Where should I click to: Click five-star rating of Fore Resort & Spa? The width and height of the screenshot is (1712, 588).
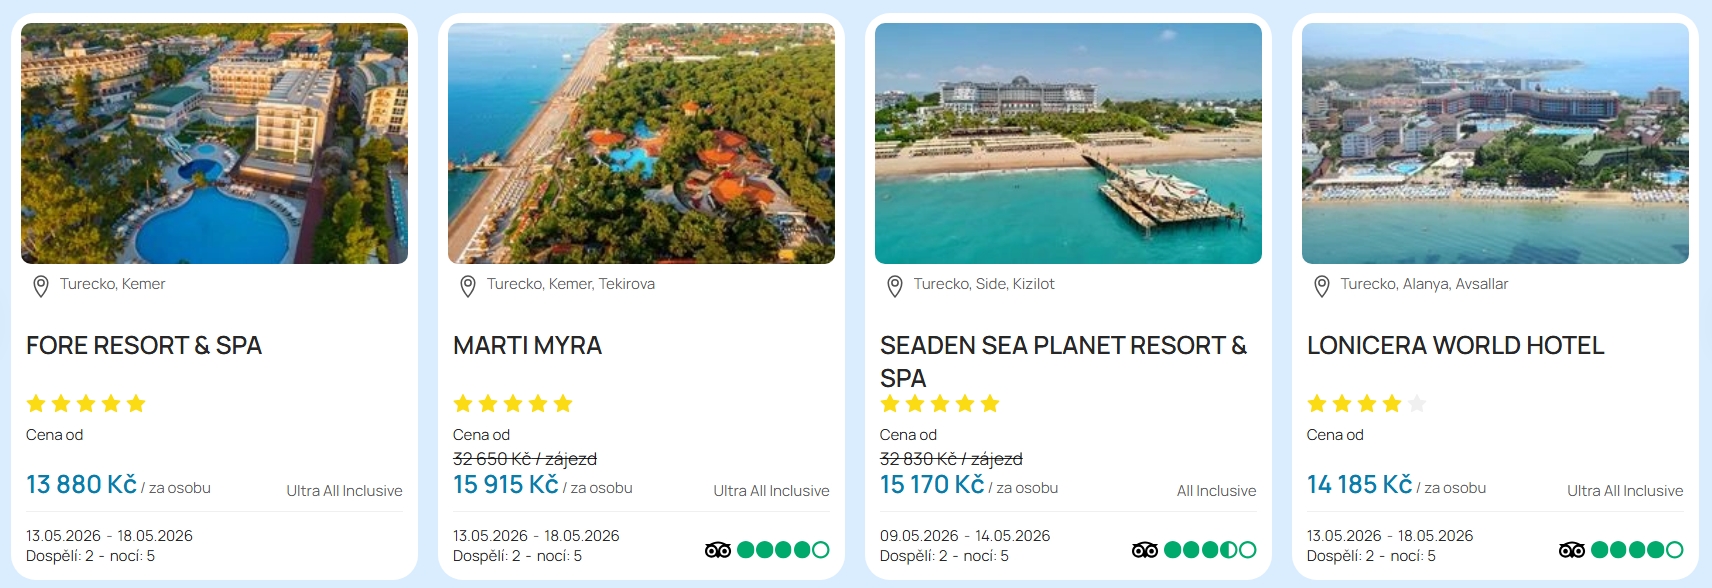(86, 404)
